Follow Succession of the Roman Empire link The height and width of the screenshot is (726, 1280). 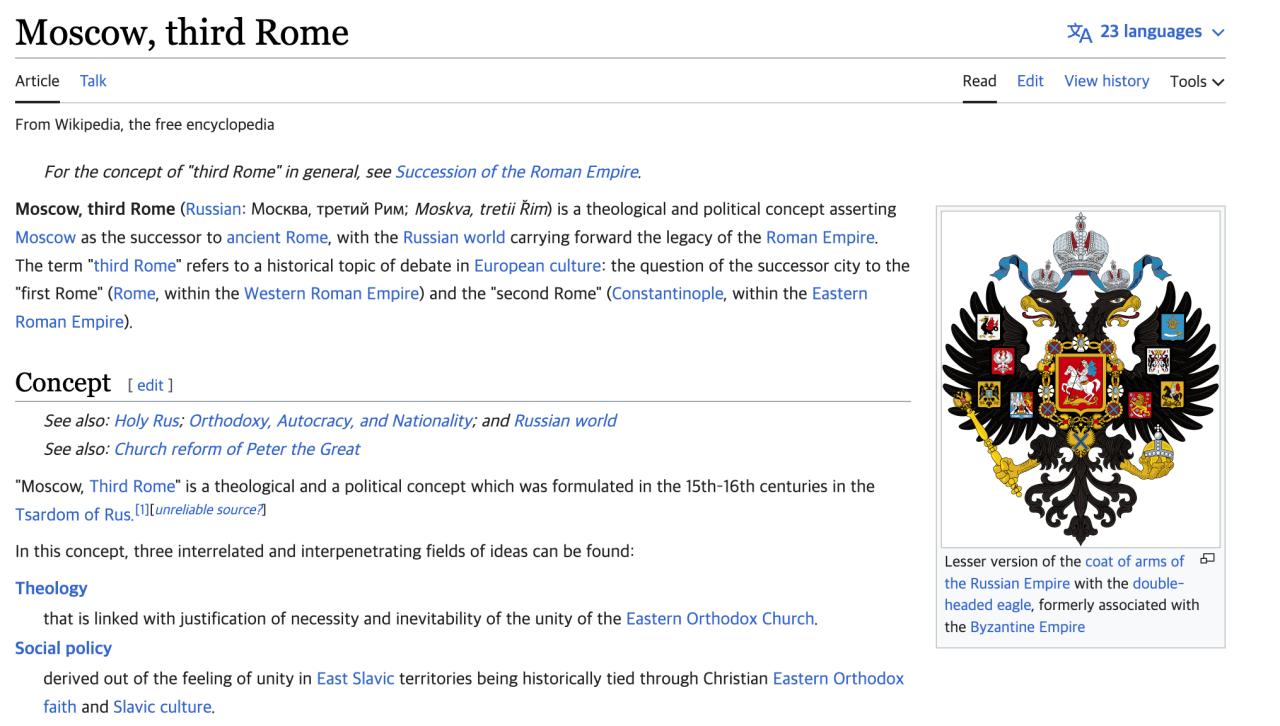coord(517,172)
